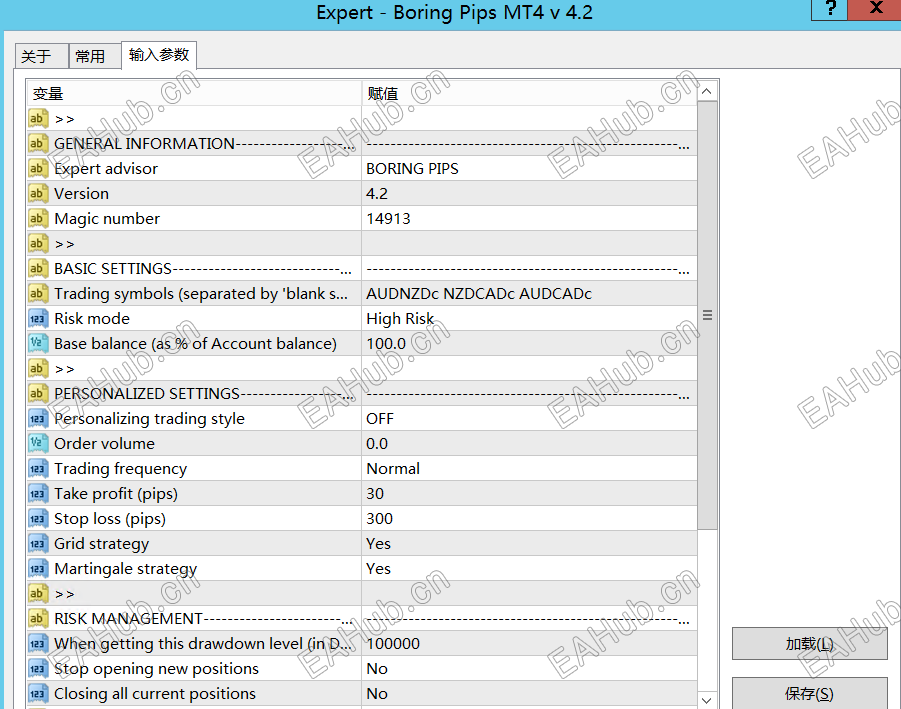Click the string icon beside Version
This screenshot has width=901, height=709.
coord(38,194)
